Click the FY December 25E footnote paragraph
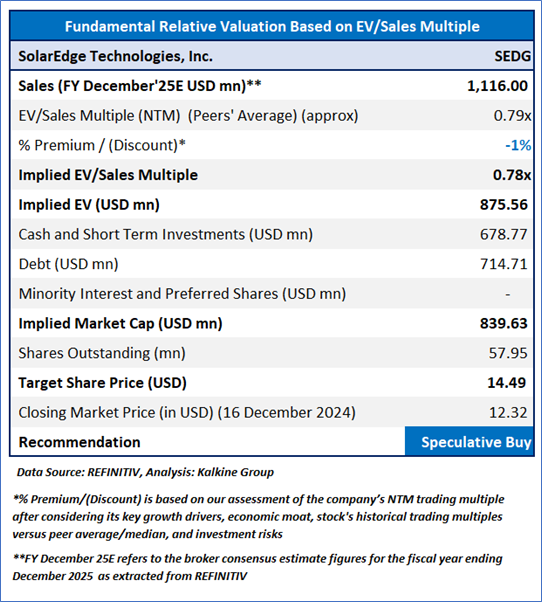542x602 pixels. [257, 567]
